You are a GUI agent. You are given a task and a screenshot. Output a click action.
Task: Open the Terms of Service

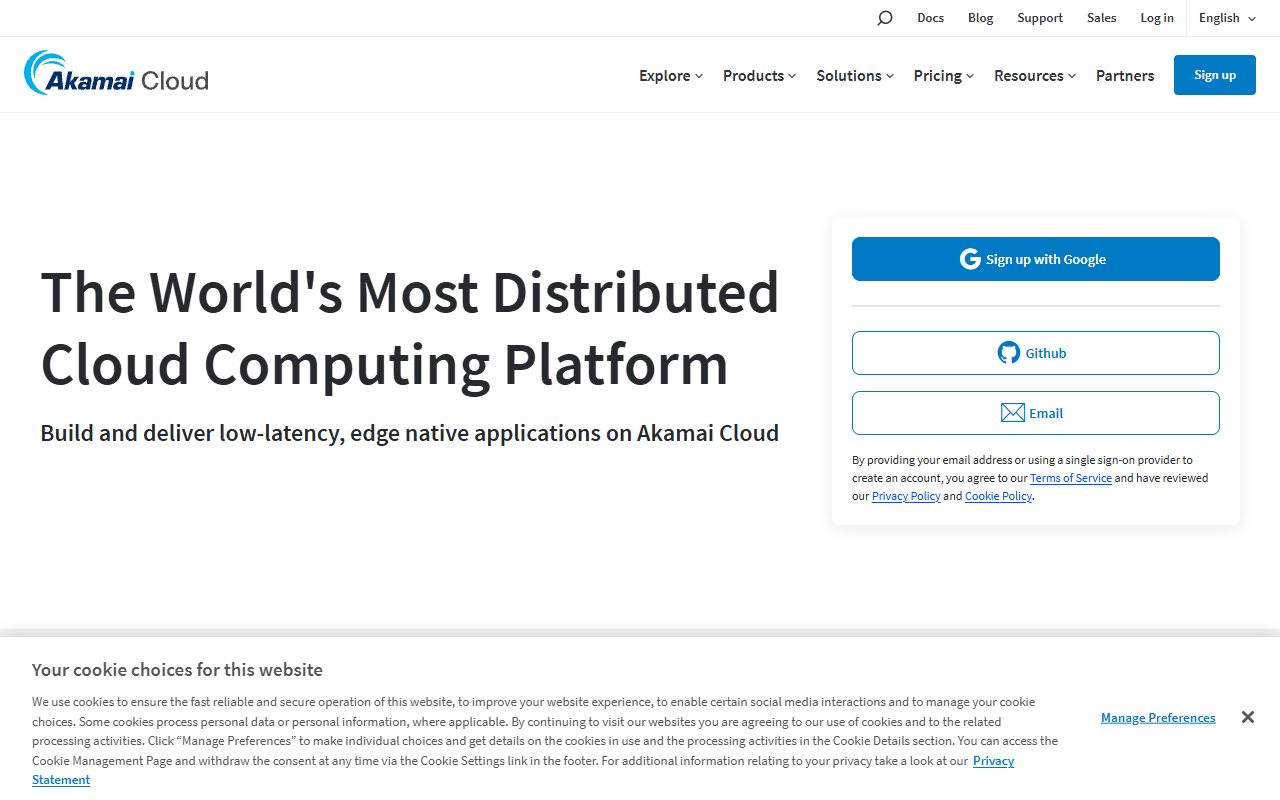click(1071, 478)
